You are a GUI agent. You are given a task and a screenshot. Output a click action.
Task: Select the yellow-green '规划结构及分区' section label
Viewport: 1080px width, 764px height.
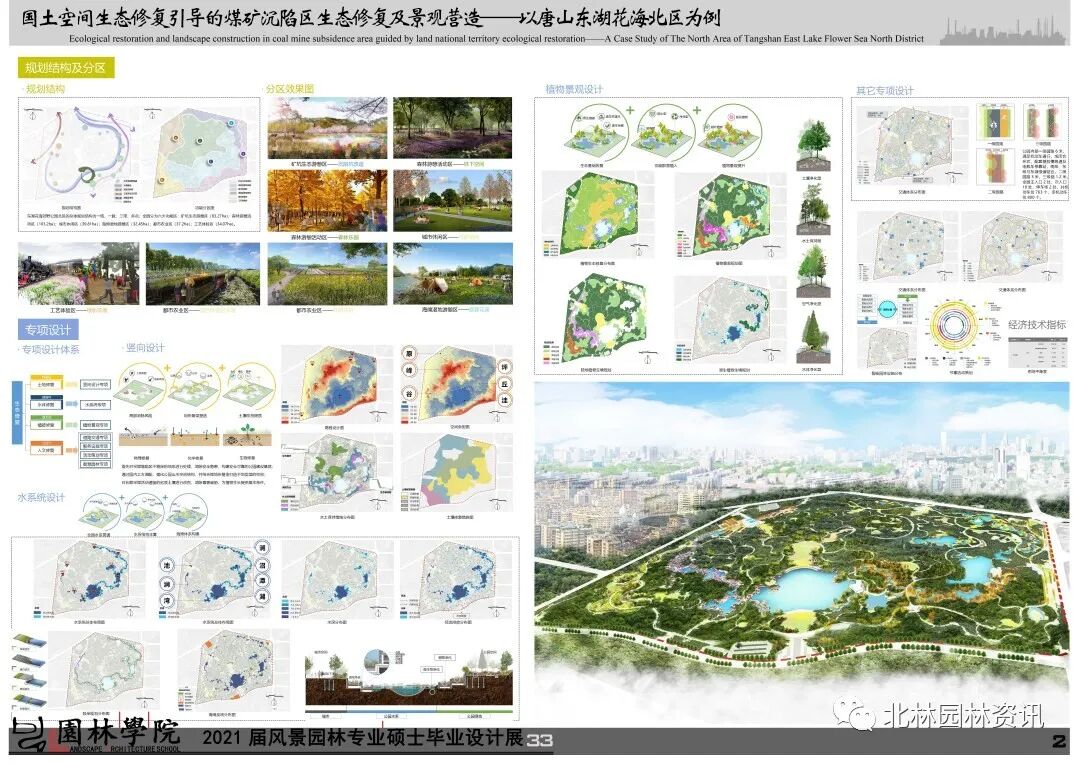65,68
